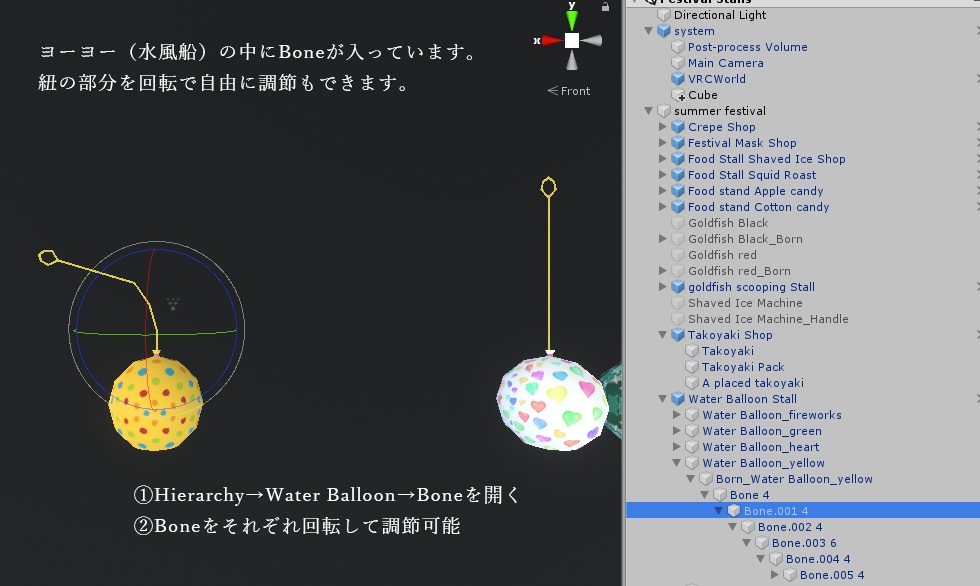Select the Main Camera object
The height and width of the screenshot is (586, 980).
(726, 63)
